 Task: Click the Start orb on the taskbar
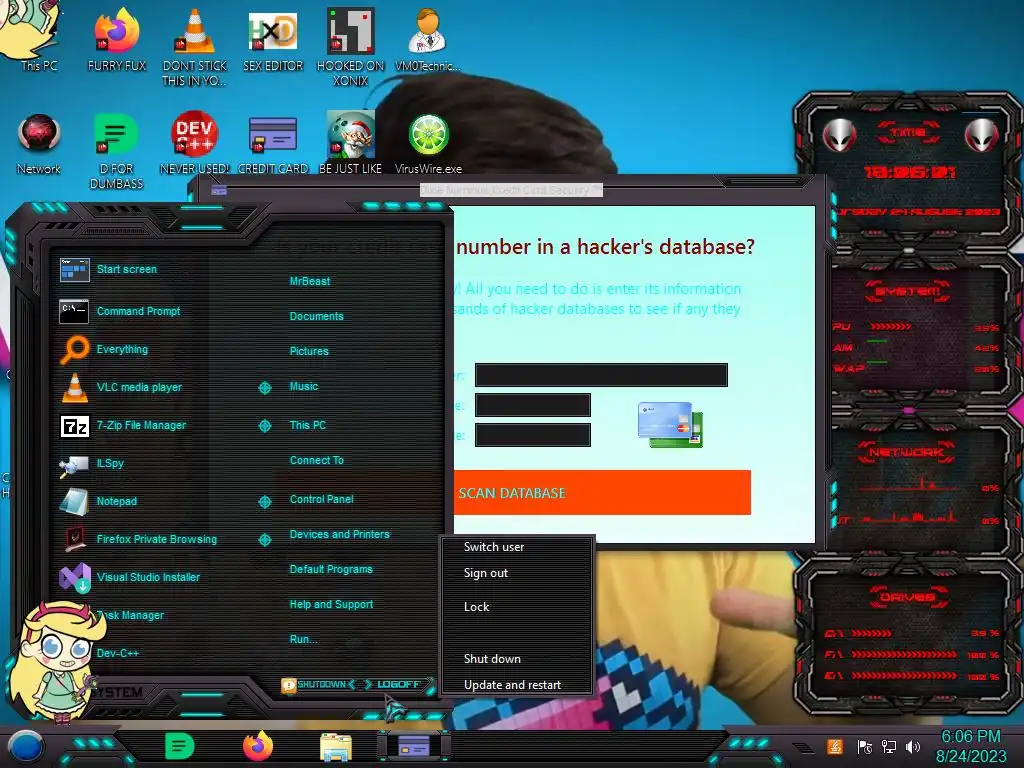tap(26, 746)
